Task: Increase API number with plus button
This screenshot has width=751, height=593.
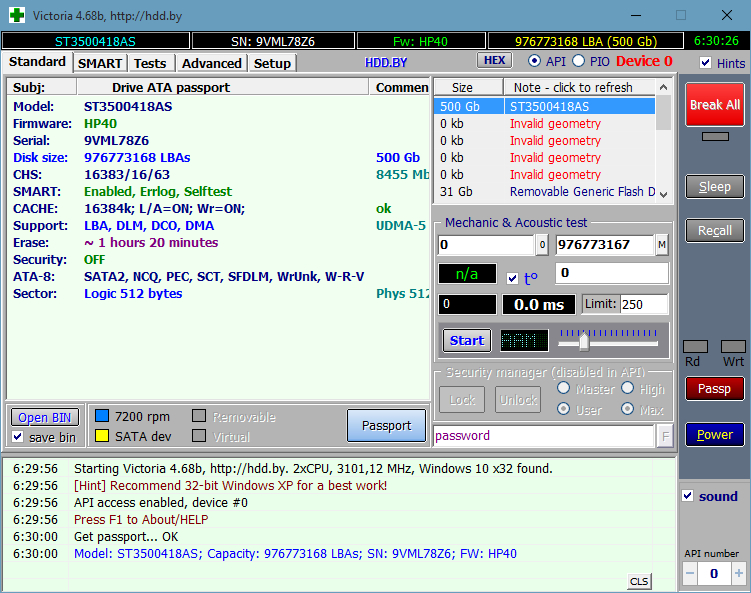Action: [x=739, y=573]
